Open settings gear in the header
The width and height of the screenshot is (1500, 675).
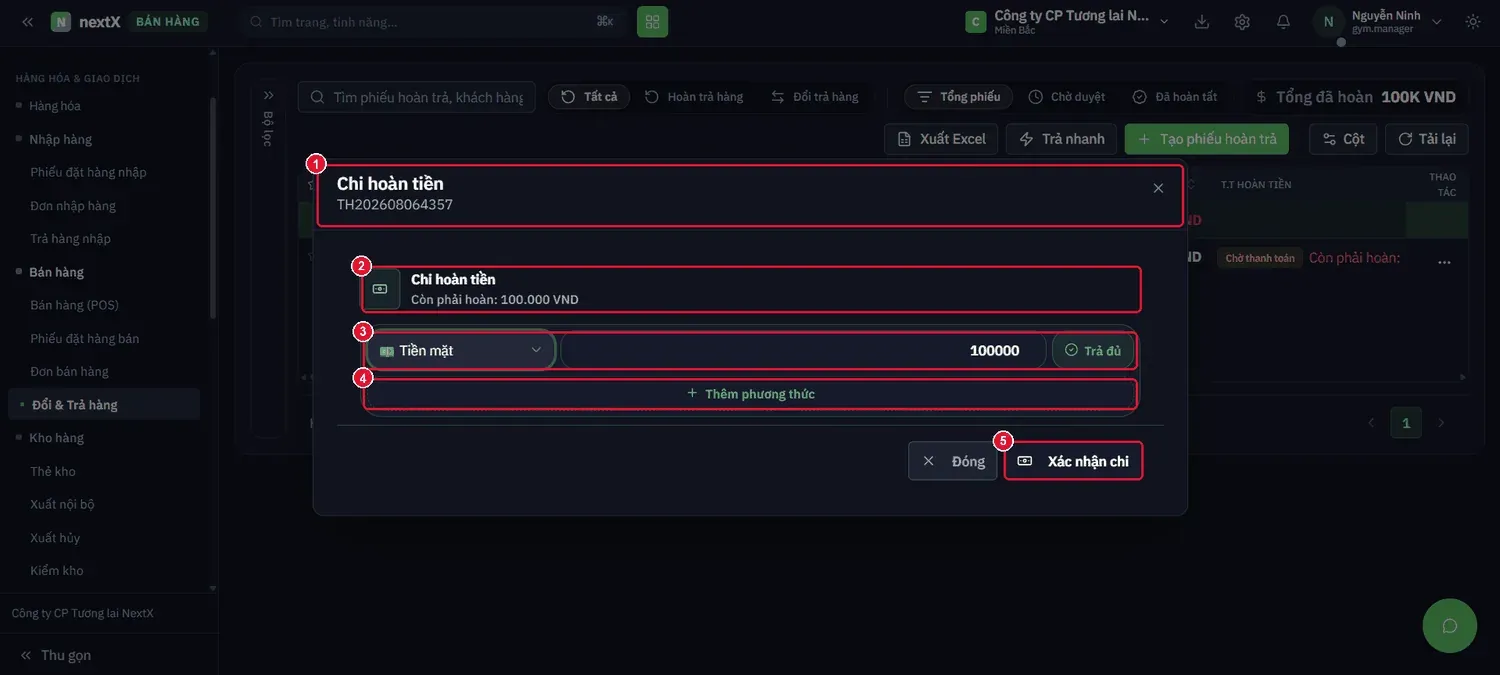pyautogui.click(x=1242, y=21)
